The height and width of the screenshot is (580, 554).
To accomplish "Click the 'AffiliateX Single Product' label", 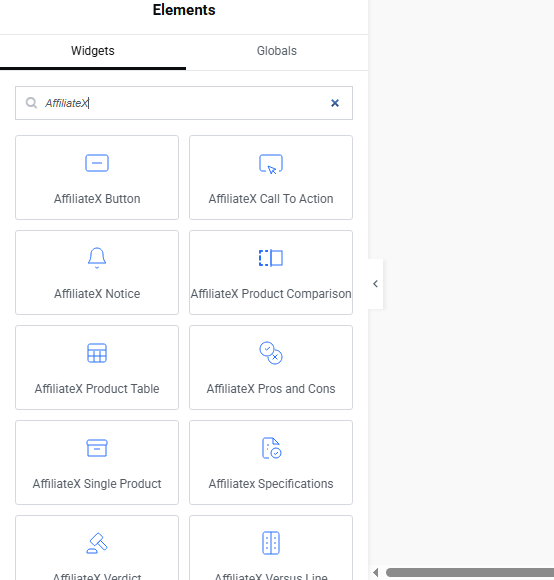I will (97, 484).
